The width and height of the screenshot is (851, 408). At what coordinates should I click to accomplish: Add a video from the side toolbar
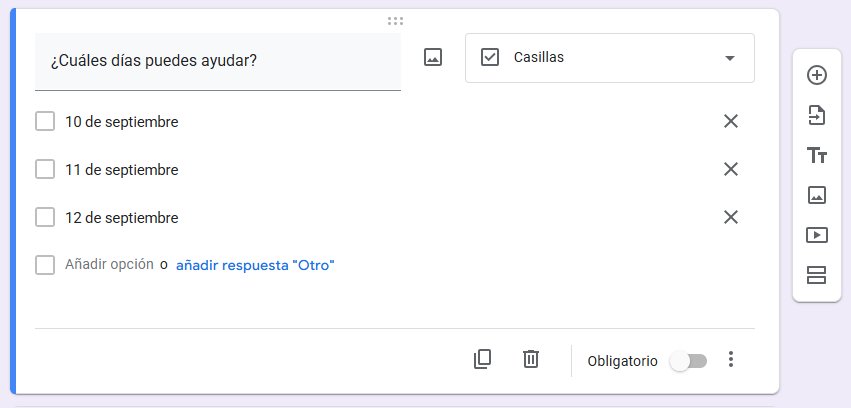click(x=817, y=235)
